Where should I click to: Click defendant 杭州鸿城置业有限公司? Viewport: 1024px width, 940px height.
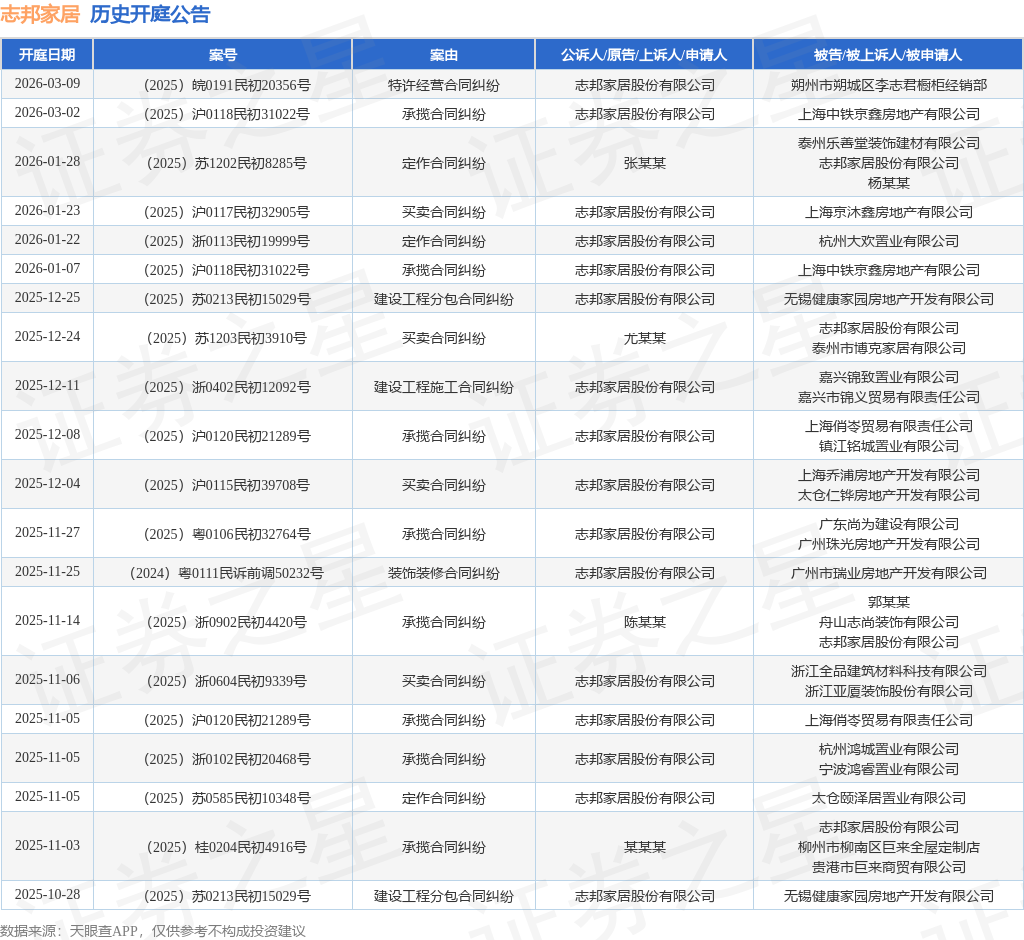[x=889, y=749]
